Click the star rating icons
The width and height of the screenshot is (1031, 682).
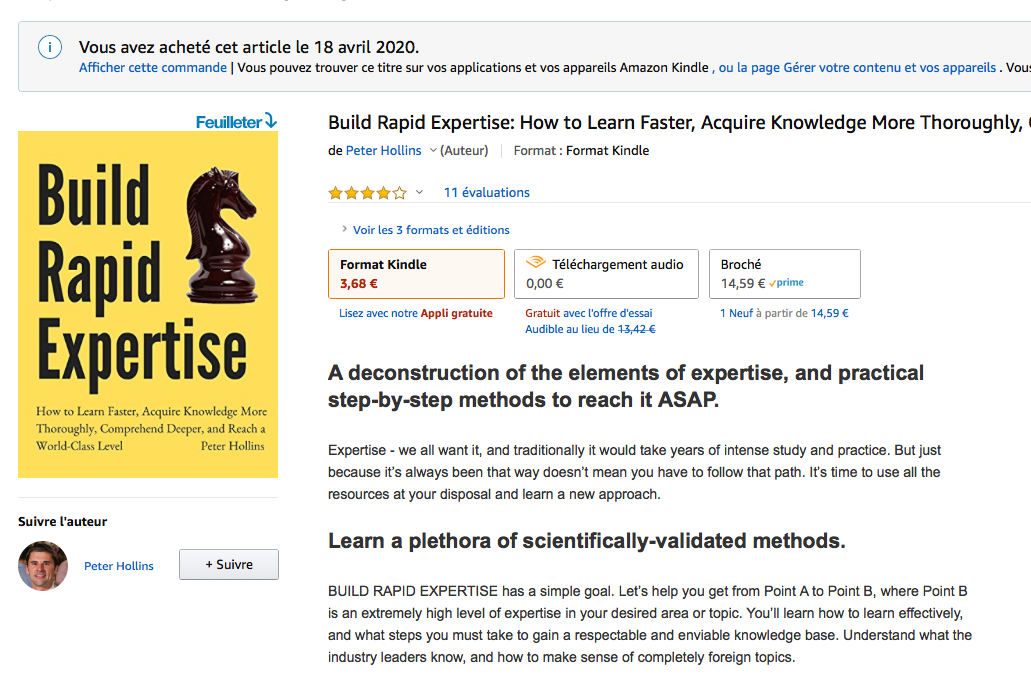point(368,193)
